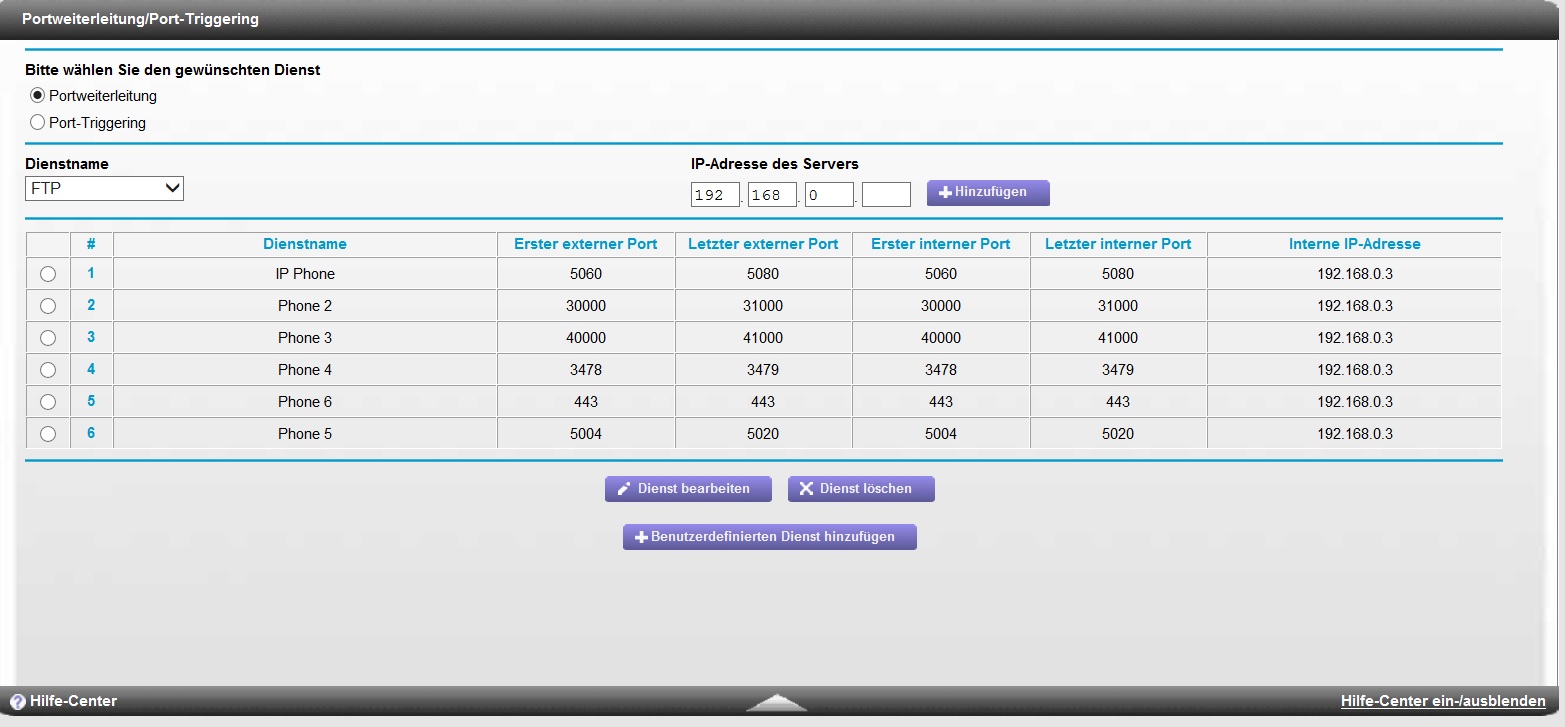Click the Hilfe-Center ein-/ausblenden link

[x=1443, y=702]
